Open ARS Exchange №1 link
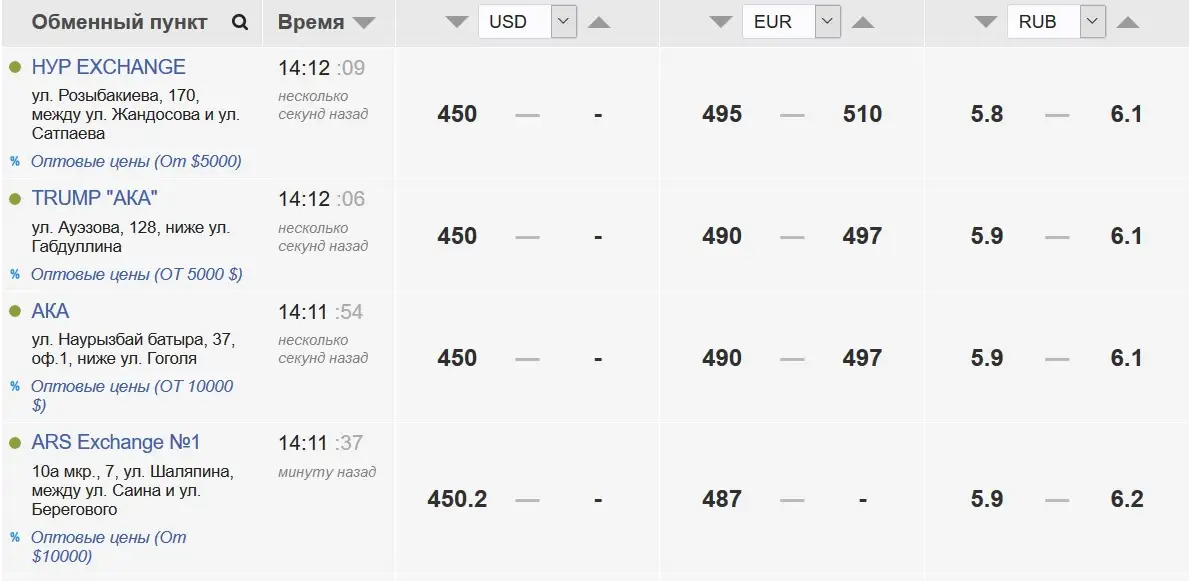Screen dimensions: 1189x581 coord(116,442)
